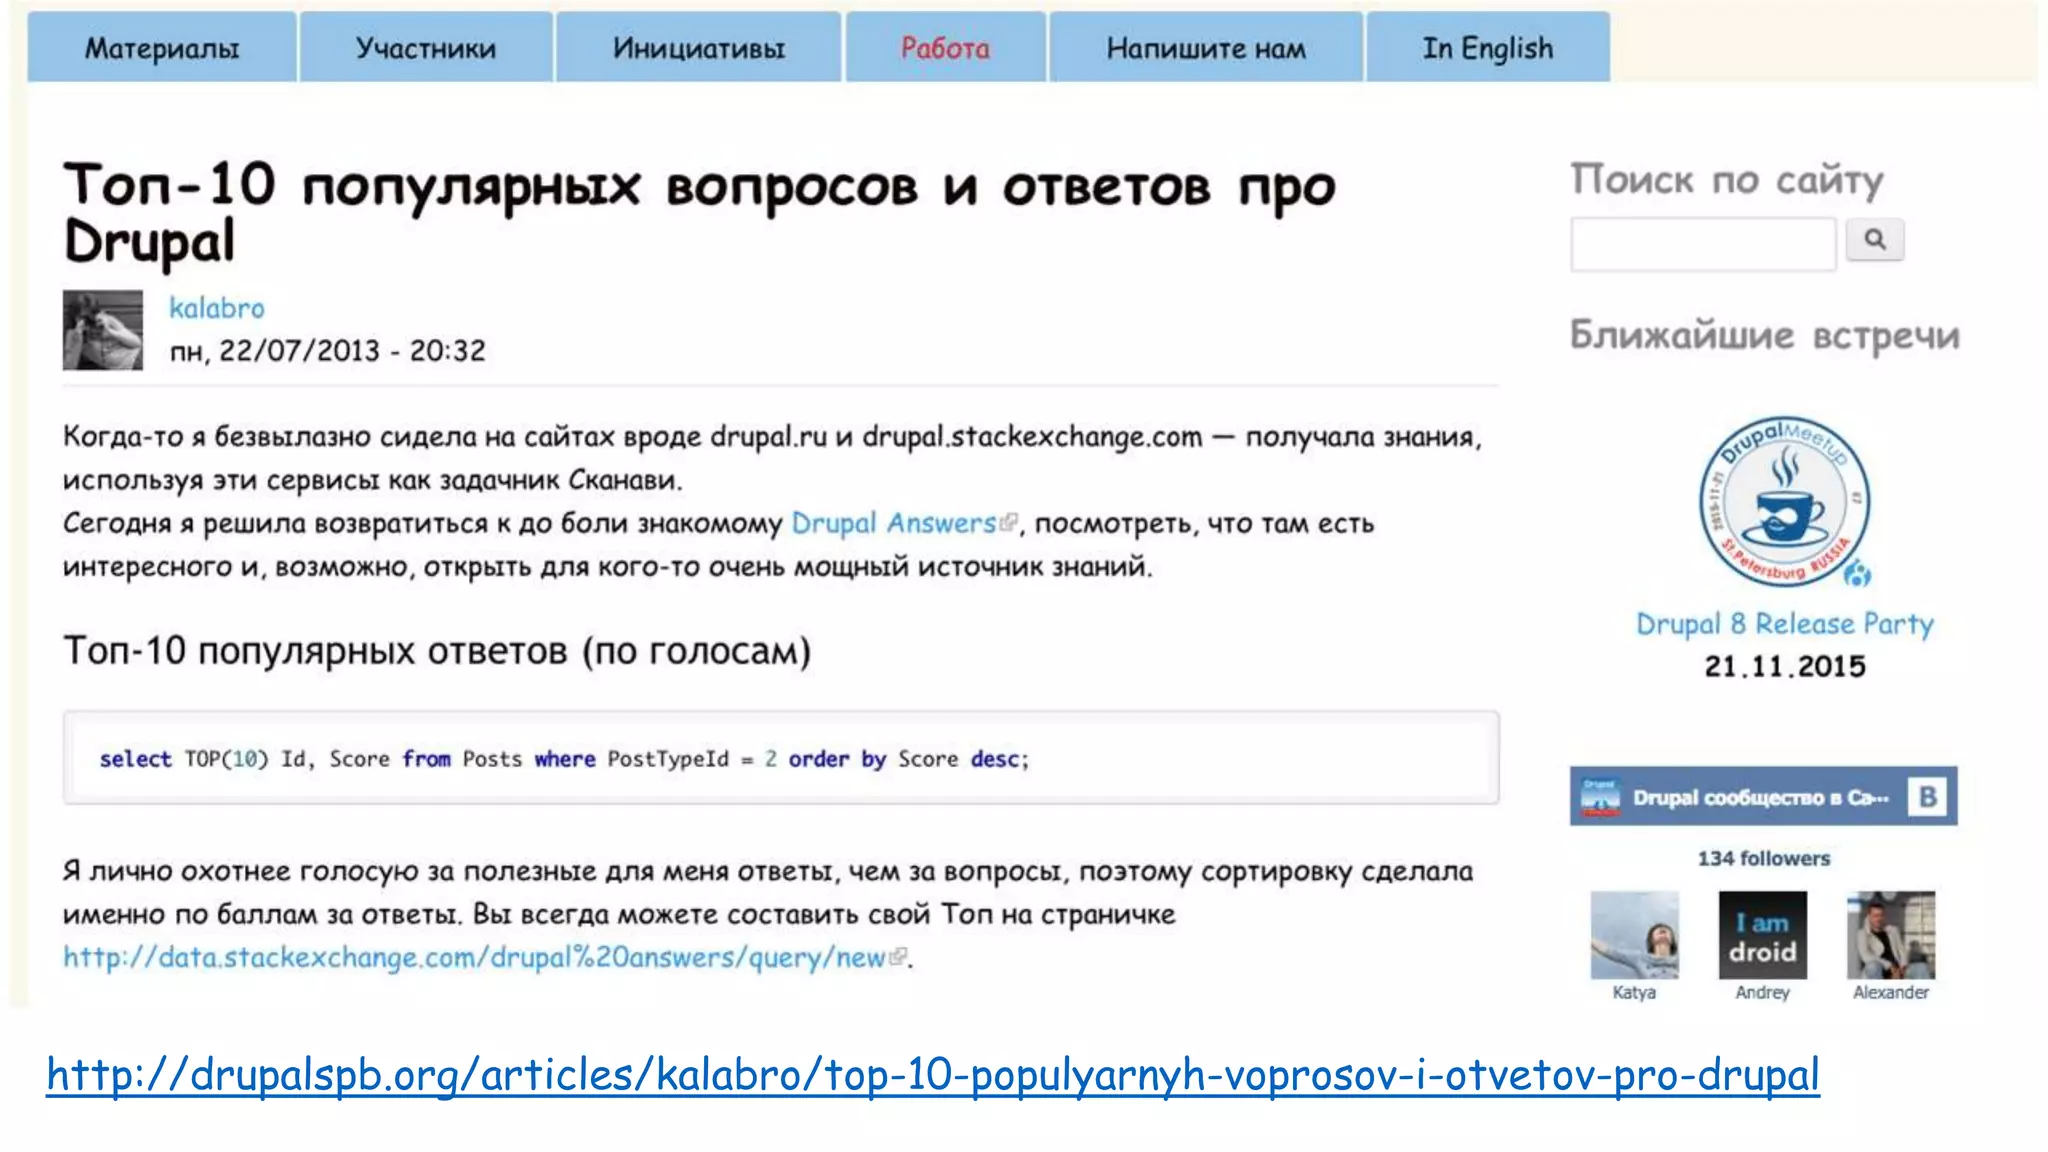This screenshot has width=2048, height=1152.
Task: Select the Работа menu tab
Action: (945, 48)
